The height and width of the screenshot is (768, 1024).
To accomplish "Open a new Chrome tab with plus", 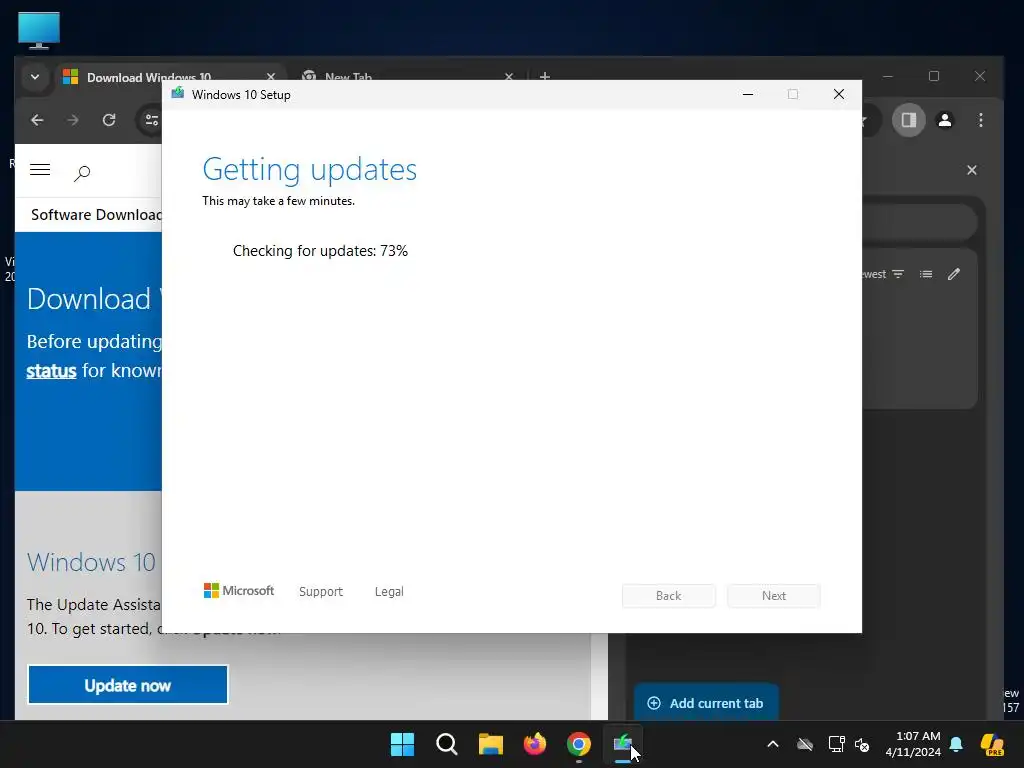I will click(x=545, y=76).
